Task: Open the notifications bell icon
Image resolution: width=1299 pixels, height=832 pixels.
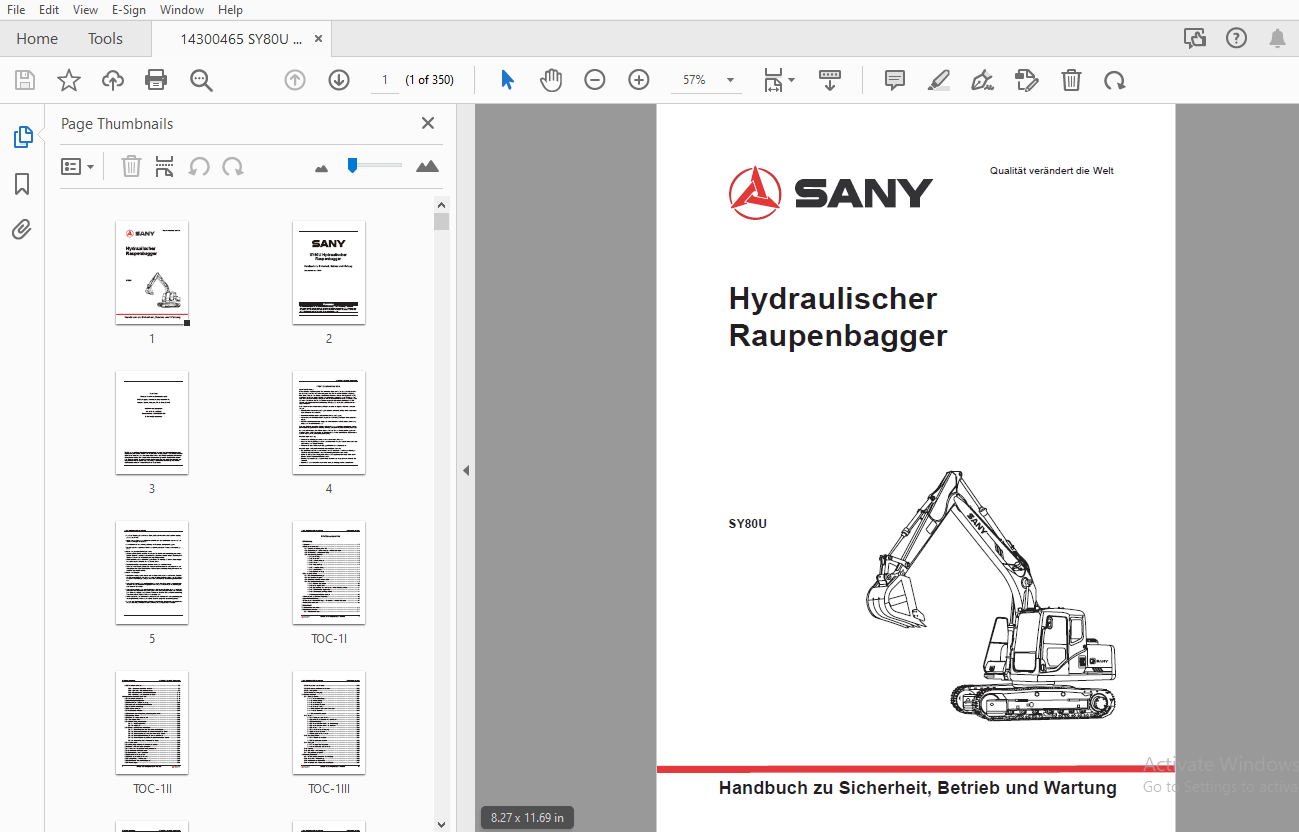Action: coord(1277,39)
